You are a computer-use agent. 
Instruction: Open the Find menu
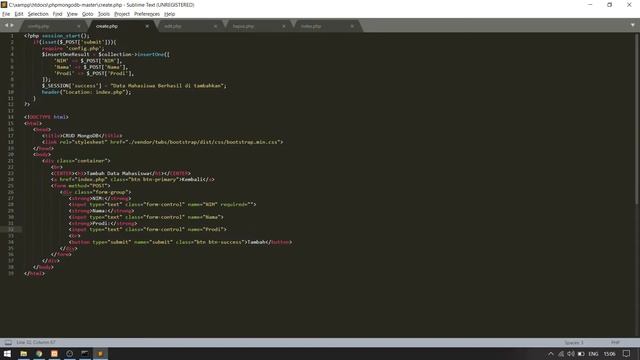click(58, 14)
